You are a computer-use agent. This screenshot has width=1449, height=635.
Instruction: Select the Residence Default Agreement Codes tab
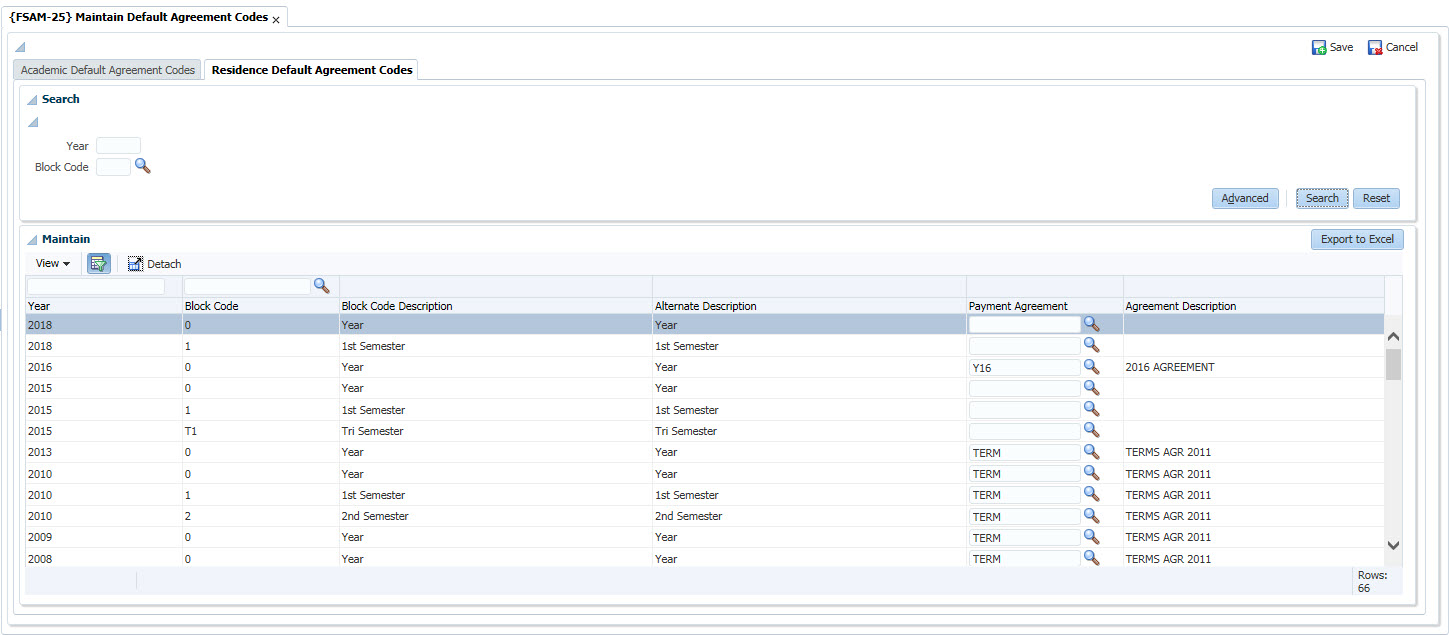pos(311,69)
